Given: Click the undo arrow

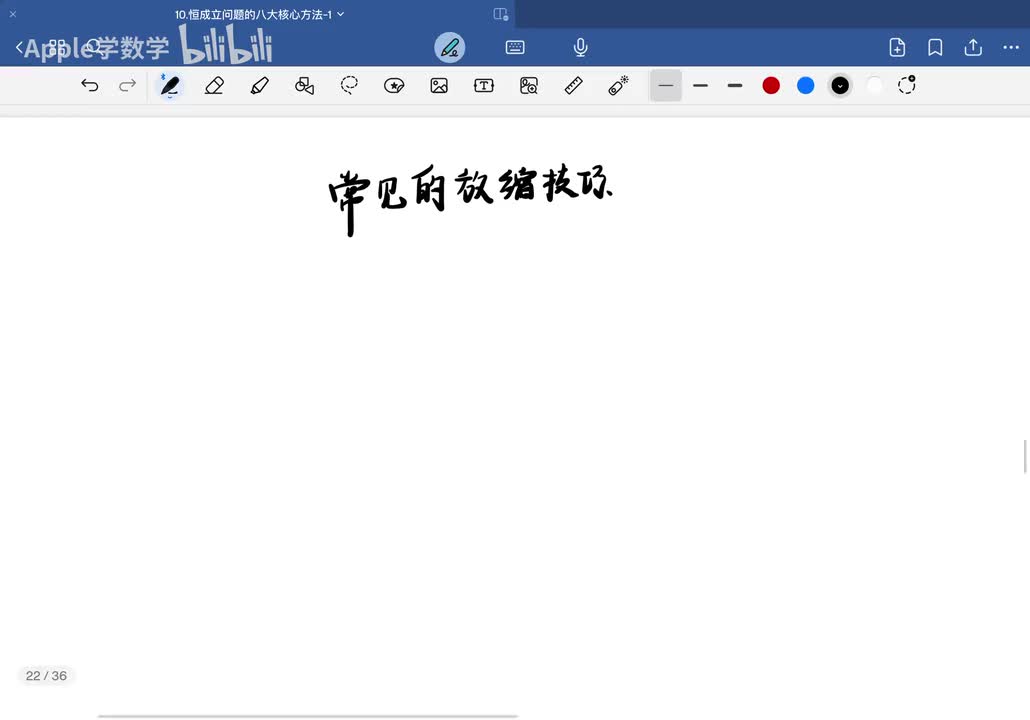Looking at the screenshot, I should [89, 85].
